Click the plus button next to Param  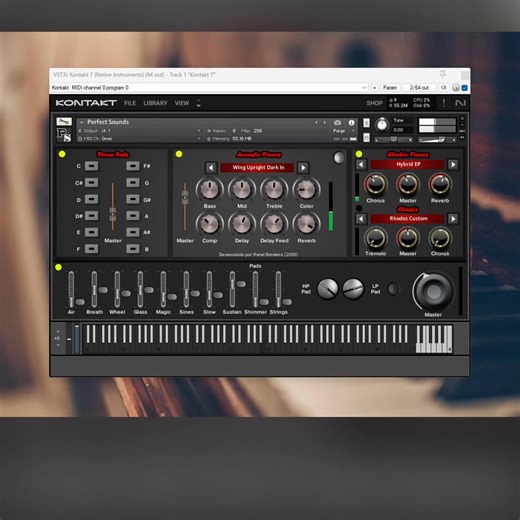click(374, 88)
